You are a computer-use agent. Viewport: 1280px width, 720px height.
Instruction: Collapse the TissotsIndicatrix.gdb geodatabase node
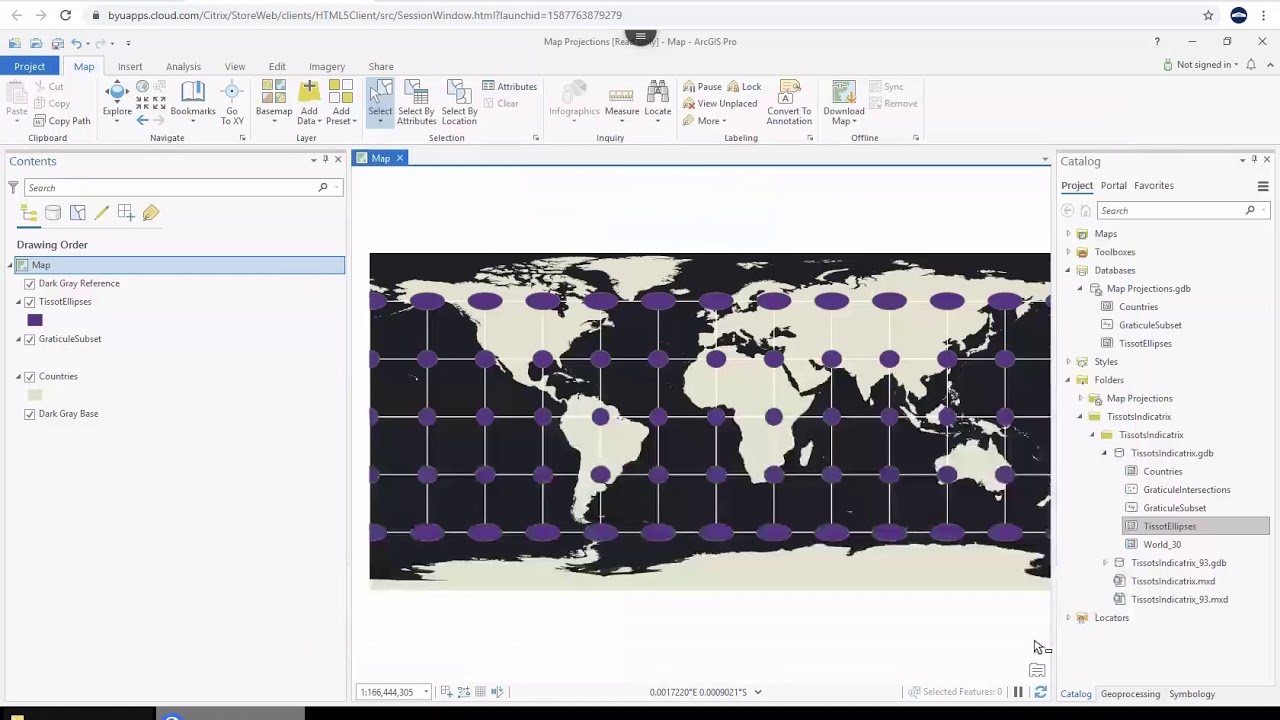[x=1105, y=454]
